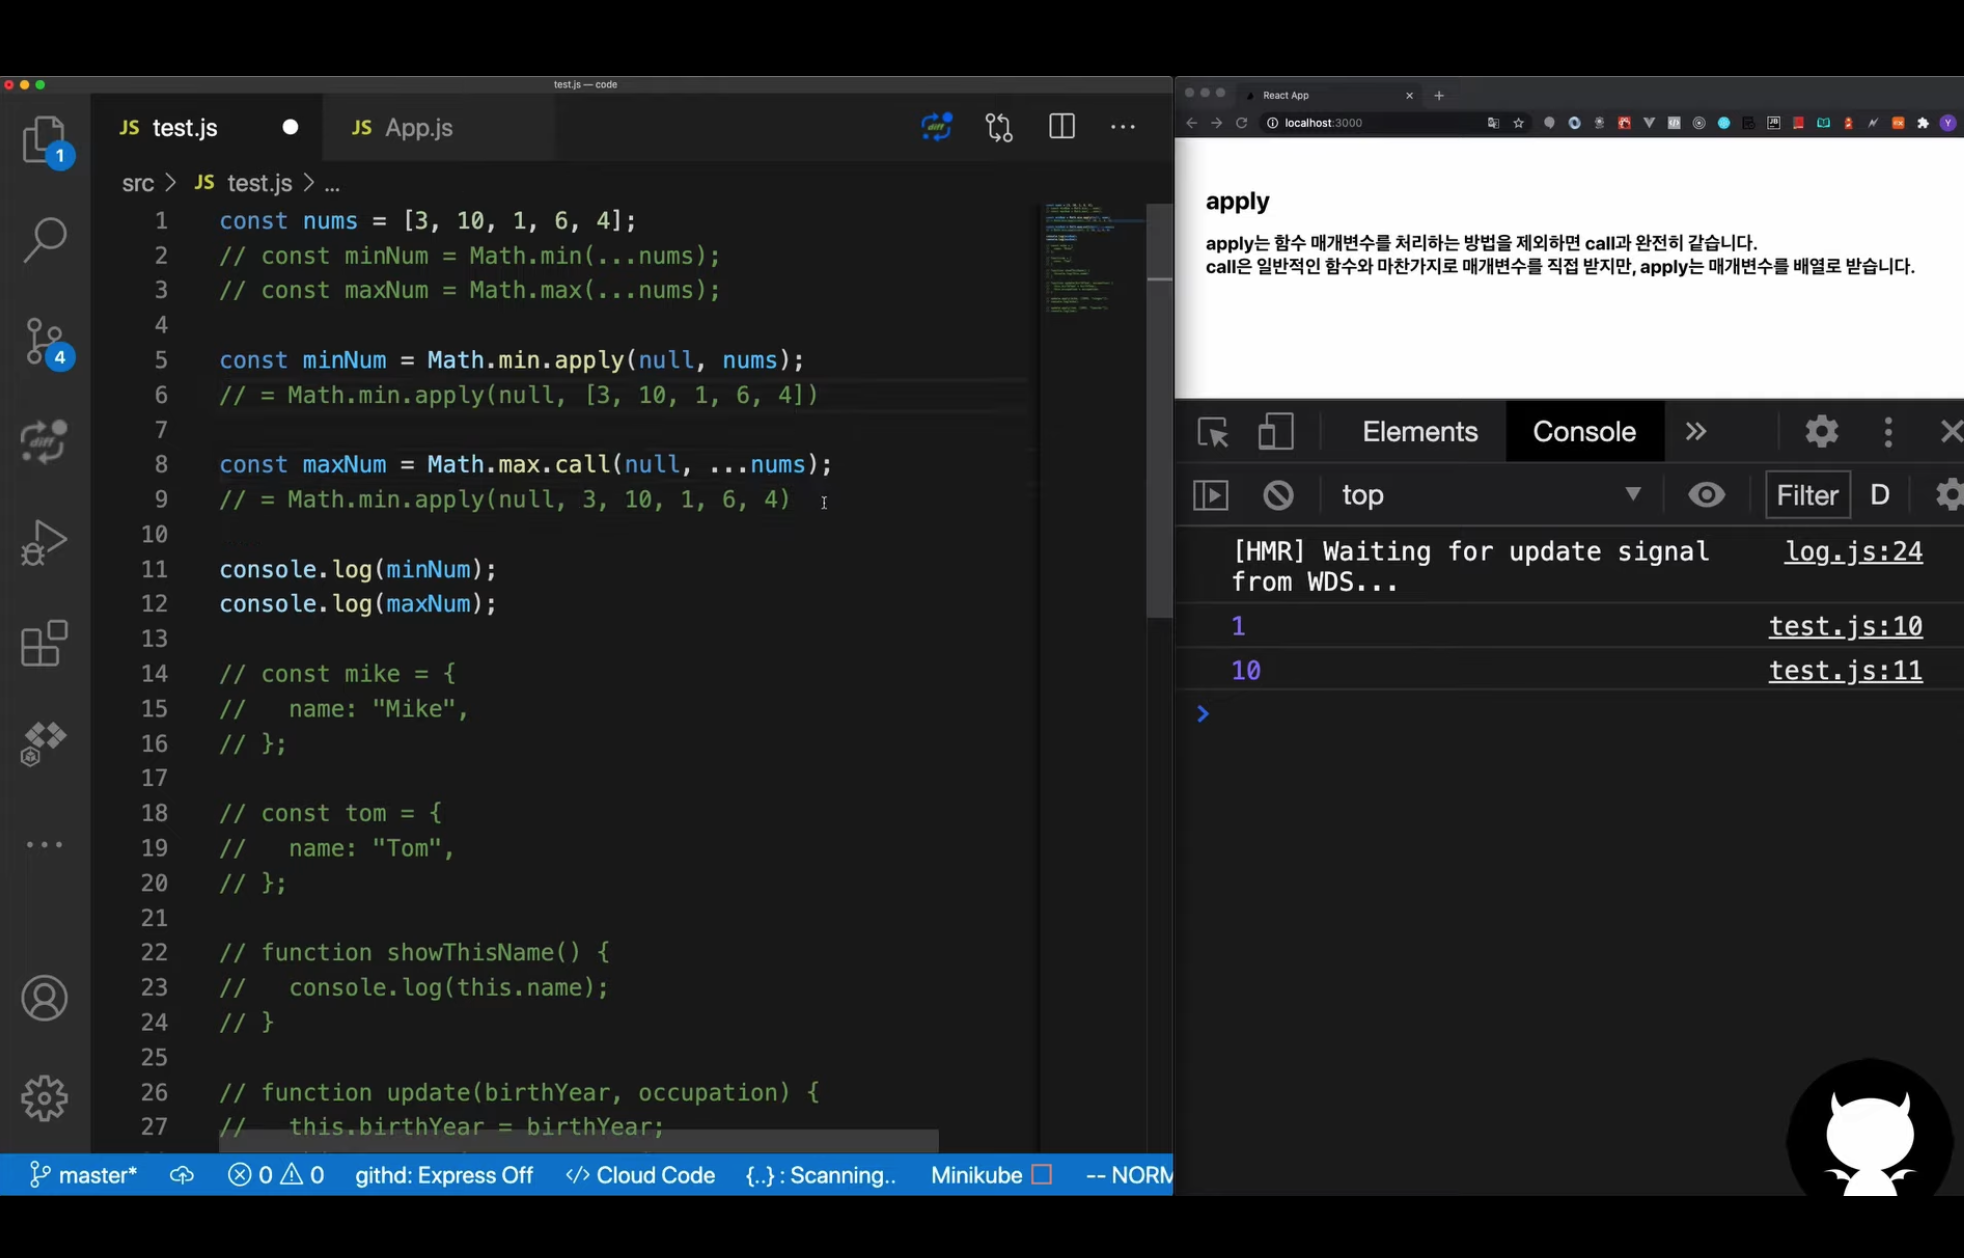Open changes compare icon in editor toolbar

point(999,127)
